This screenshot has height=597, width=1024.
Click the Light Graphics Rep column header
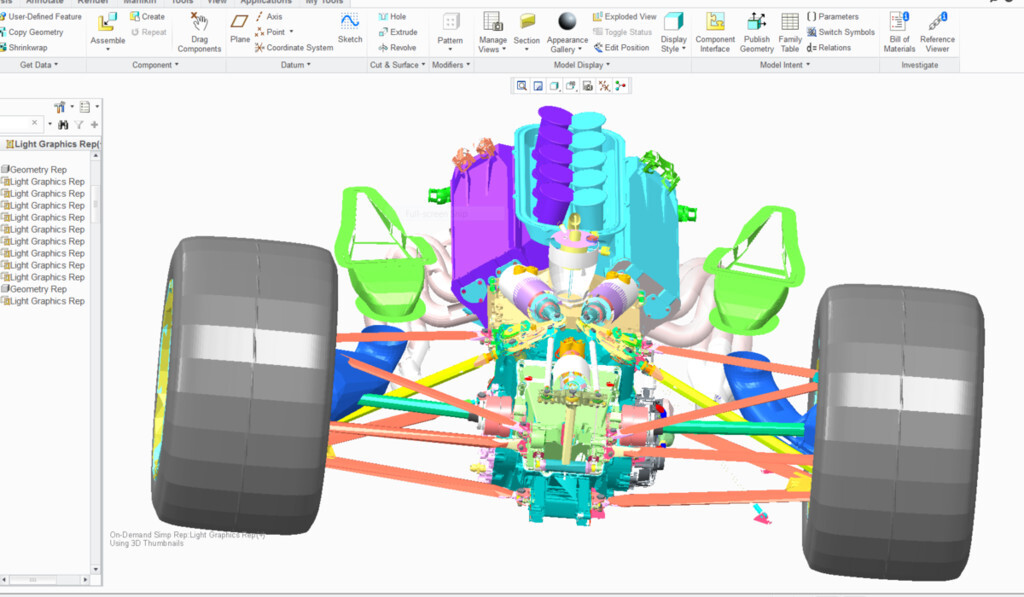coord(52,144)
